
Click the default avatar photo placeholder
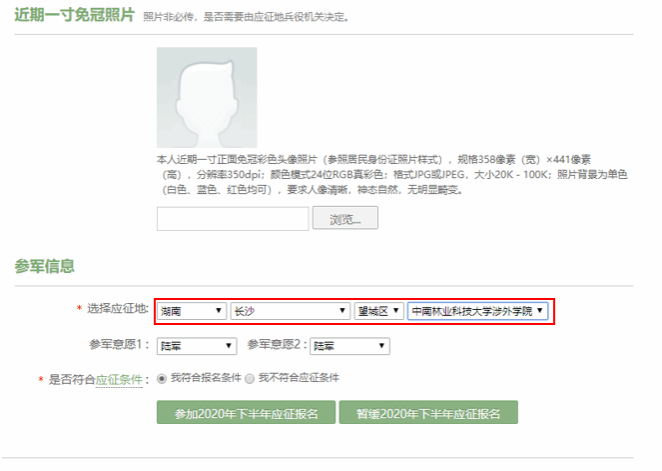click(206, 97)
